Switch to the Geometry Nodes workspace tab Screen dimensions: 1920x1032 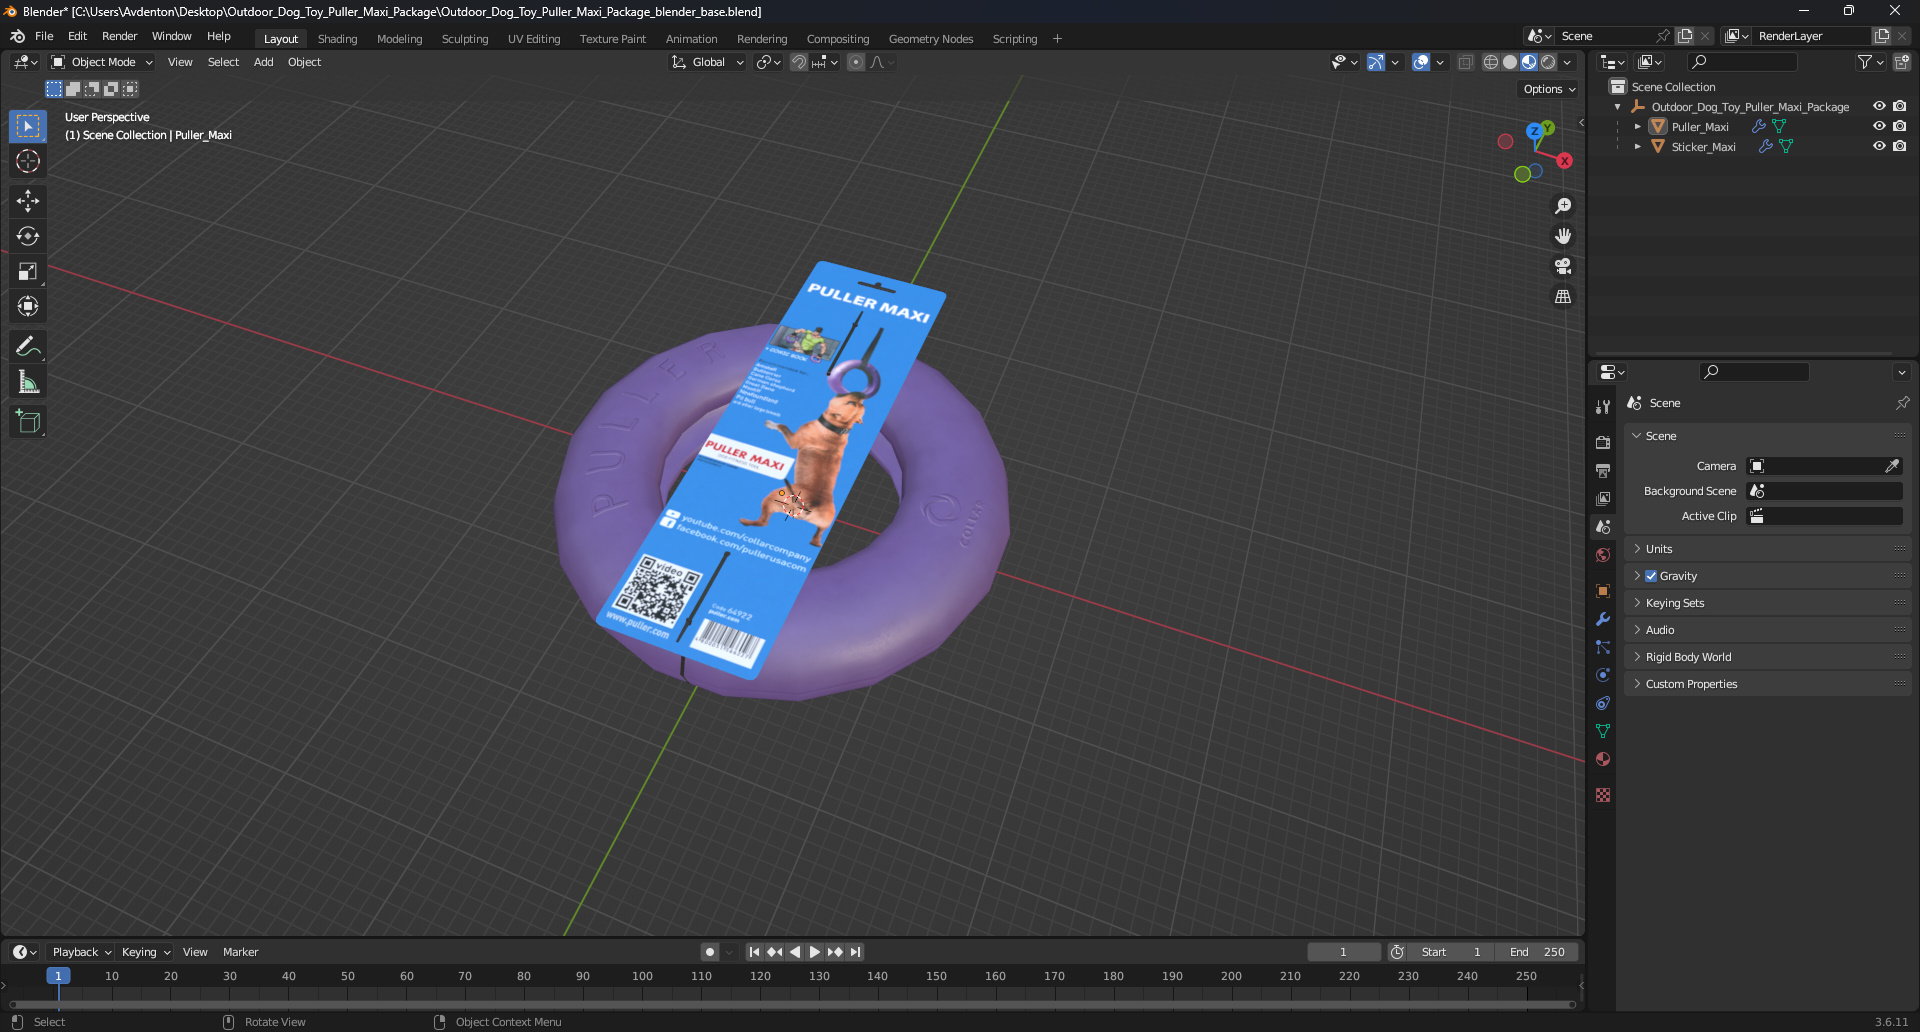tap(931, 39)
